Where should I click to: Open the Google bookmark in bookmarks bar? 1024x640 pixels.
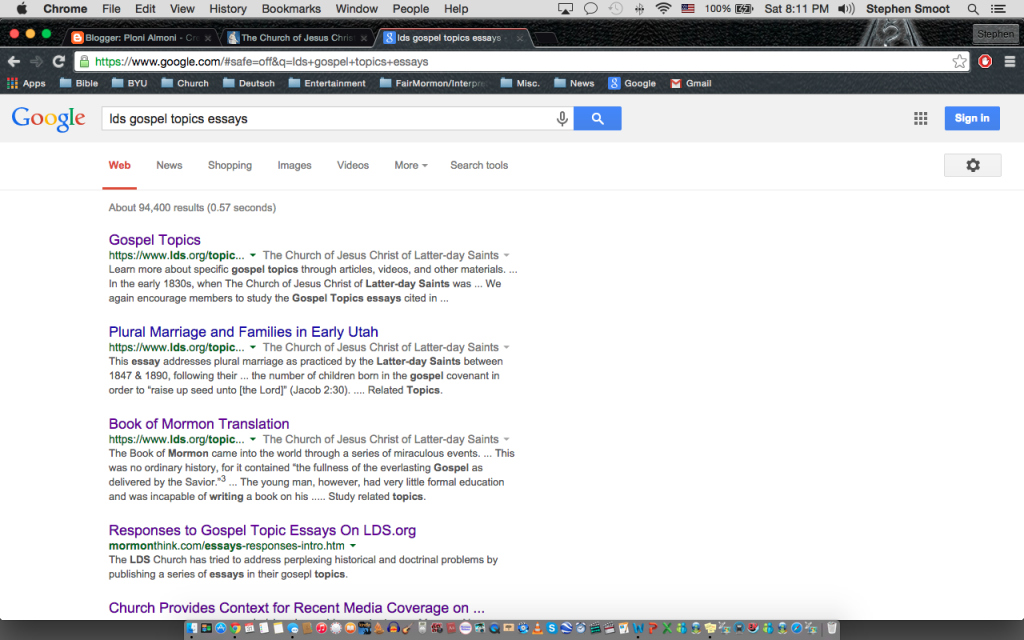pyautogui.click(x=632, y=83)
